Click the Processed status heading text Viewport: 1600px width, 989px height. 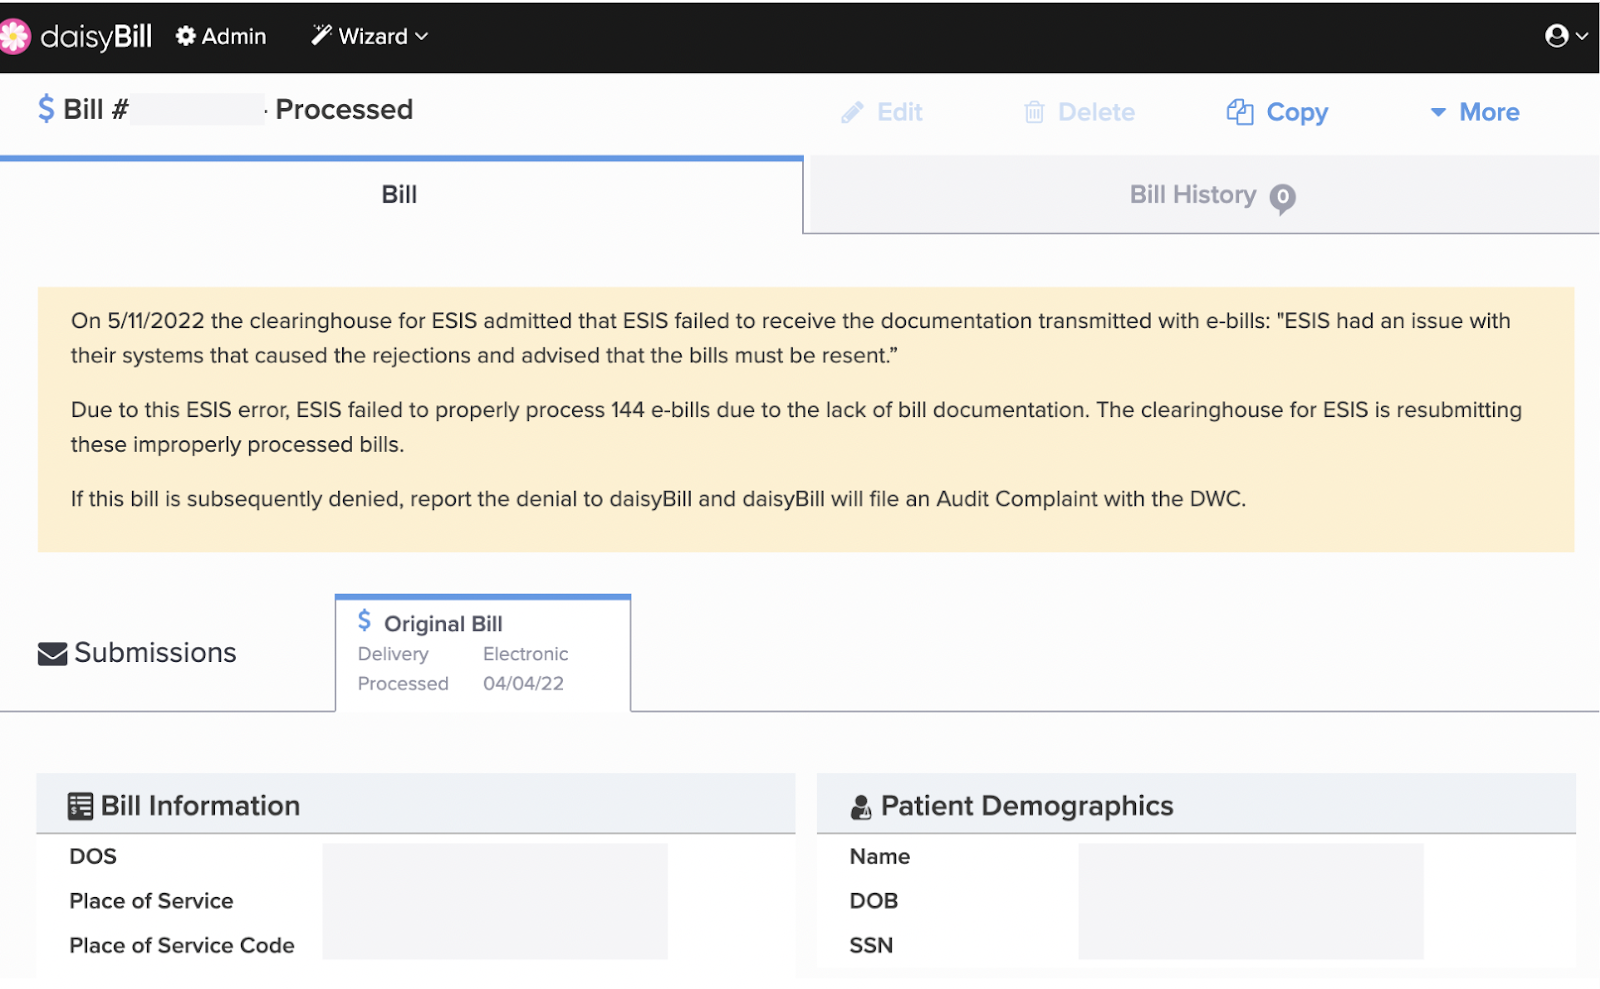pyautogui.click(x=344, y=109)
